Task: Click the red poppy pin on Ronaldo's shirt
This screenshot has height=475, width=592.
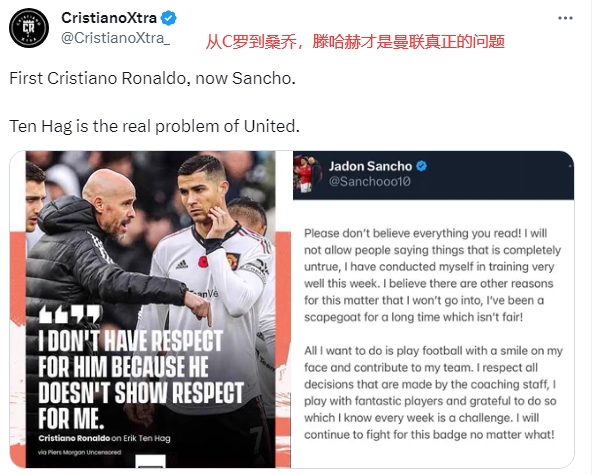Action: [203, 262]
